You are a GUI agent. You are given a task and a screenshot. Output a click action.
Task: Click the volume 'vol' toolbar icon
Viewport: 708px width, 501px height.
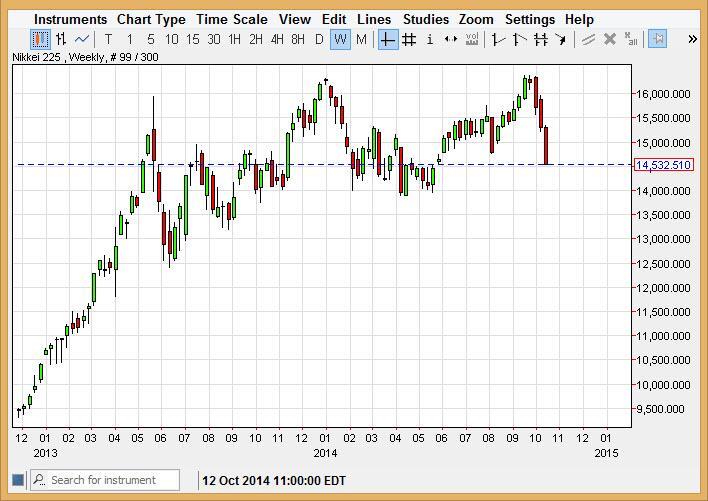[472, 39]
